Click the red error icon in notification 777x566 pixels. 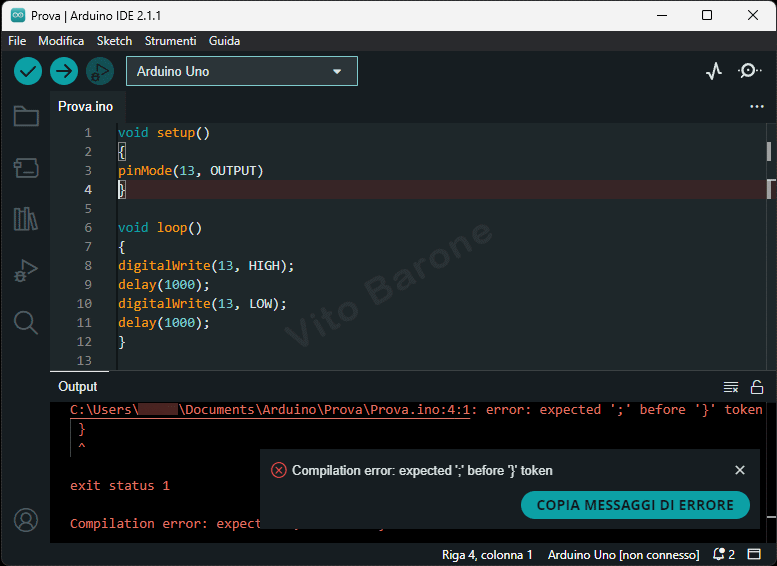point(278,470)
